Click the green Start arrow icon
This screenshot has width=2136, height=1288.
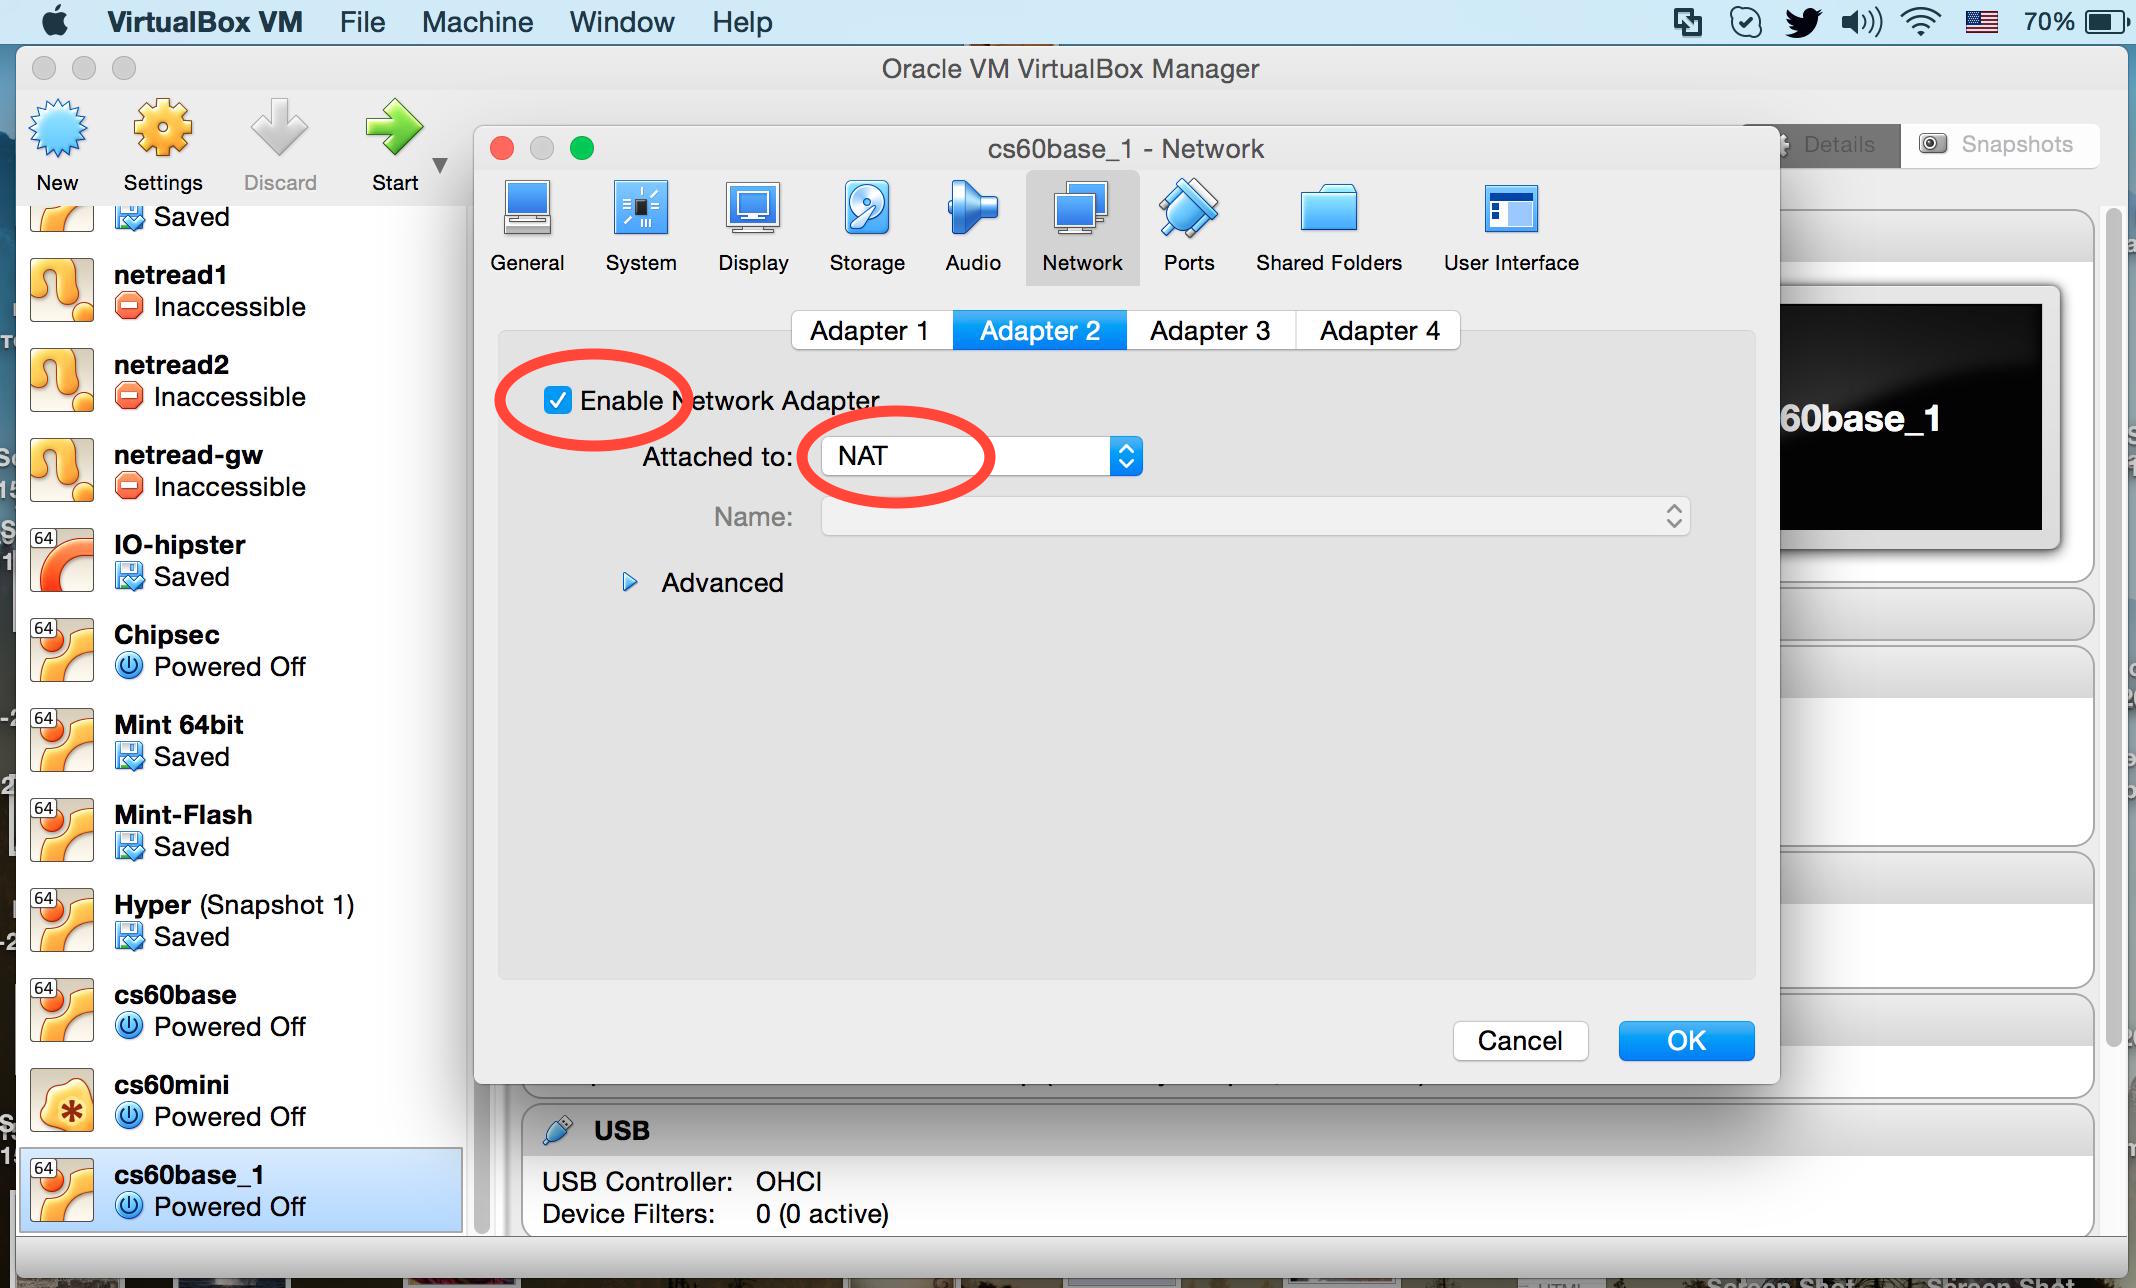point(394,128)
